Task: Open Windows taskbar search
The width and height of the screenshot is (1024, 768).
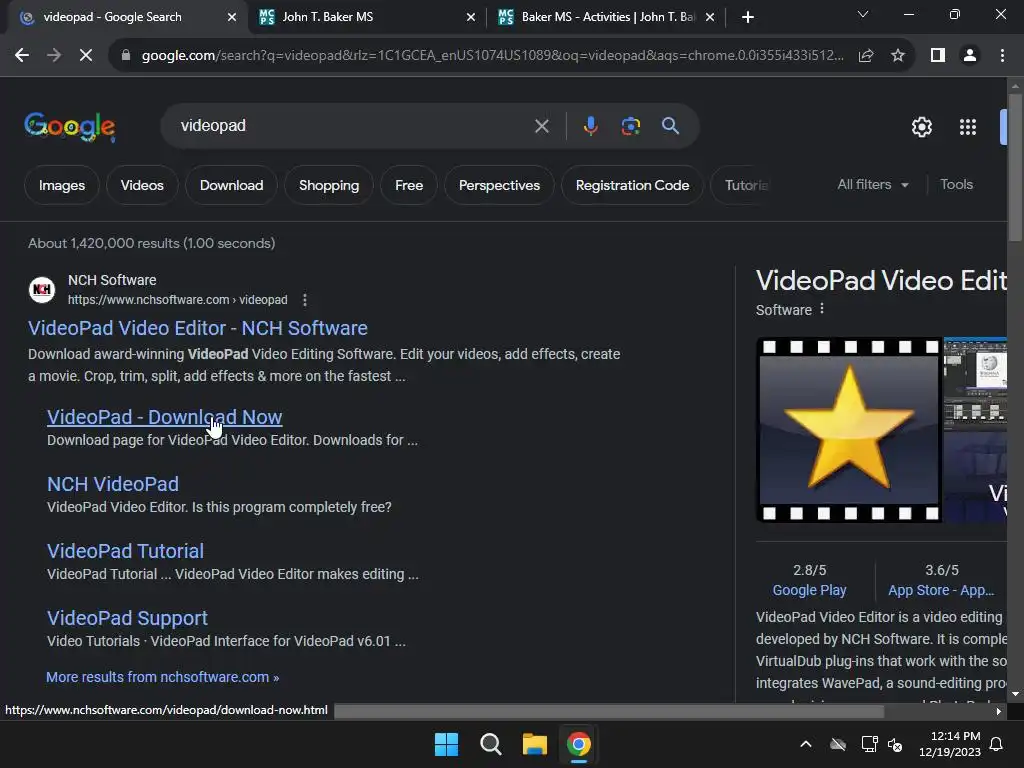Action: click(x=490, y=744)
